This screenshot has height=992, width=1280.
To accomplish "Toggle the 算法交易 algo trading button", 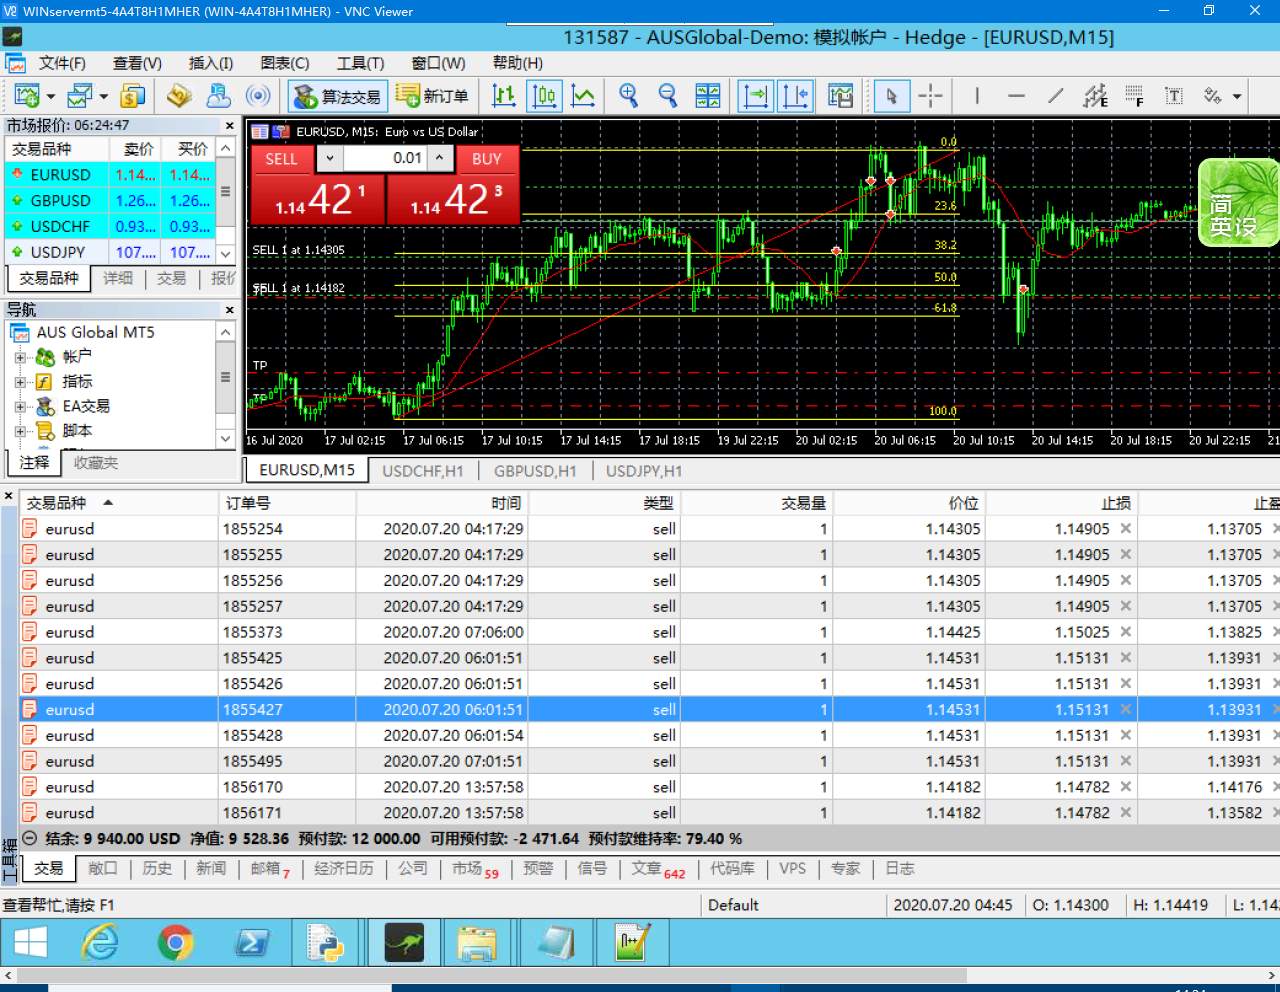I will click(x=338, y=96).
